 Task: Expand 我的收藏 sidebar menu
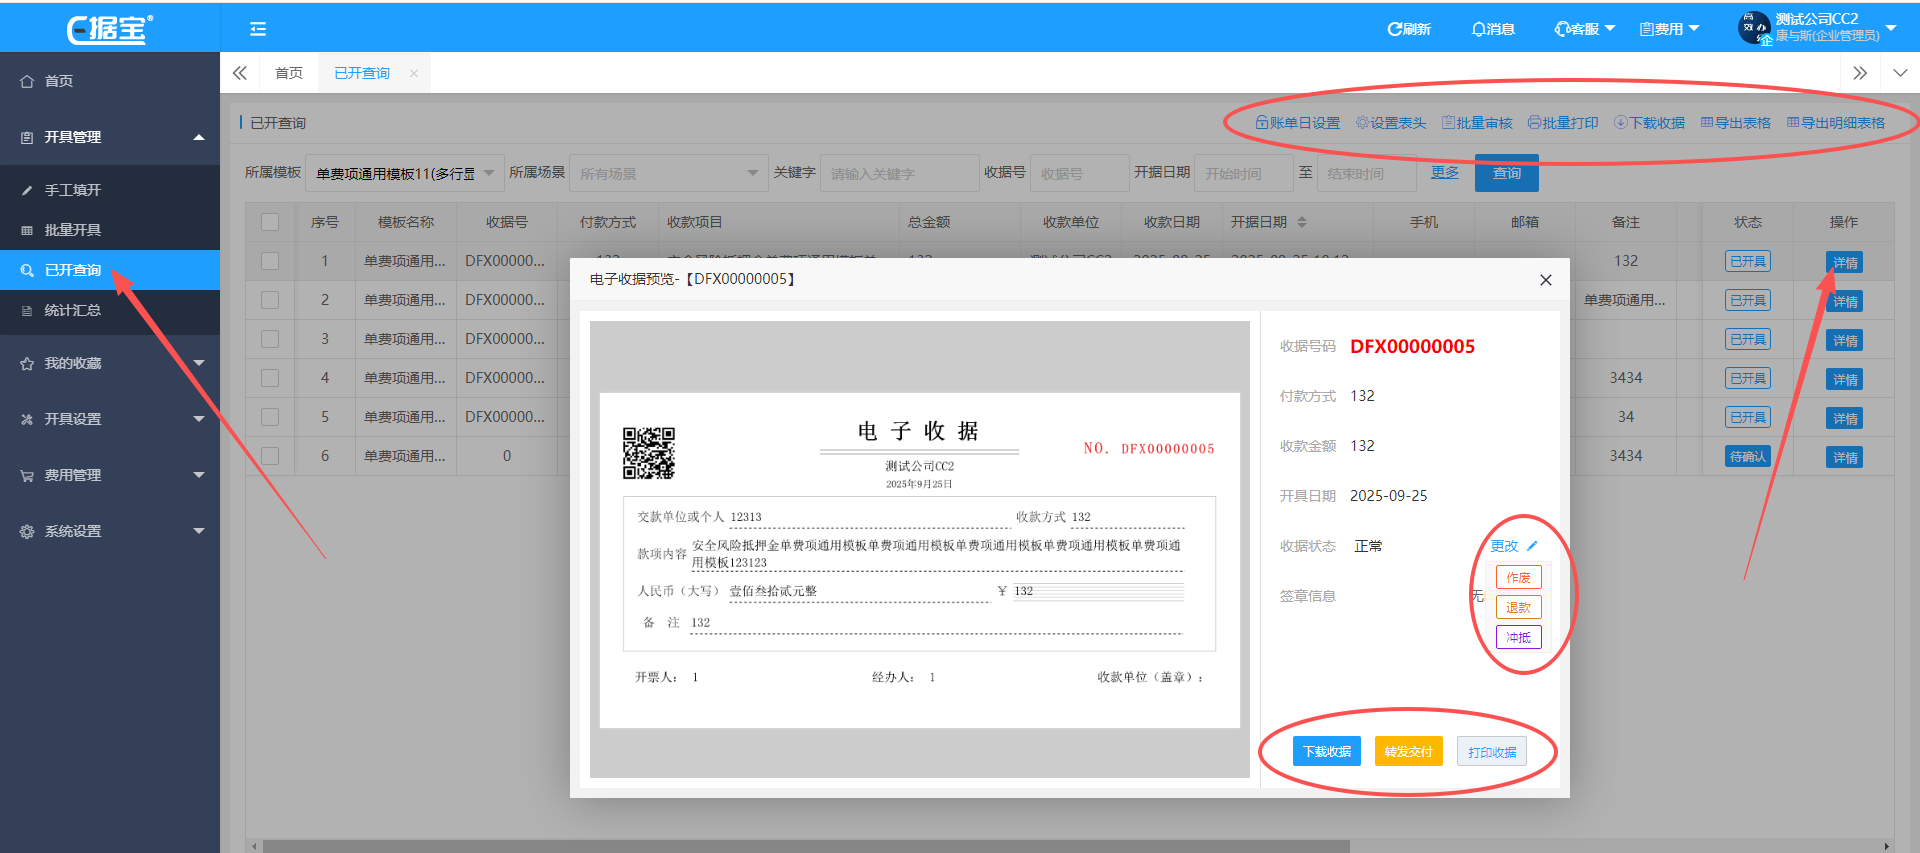click(x=110, y=363)
